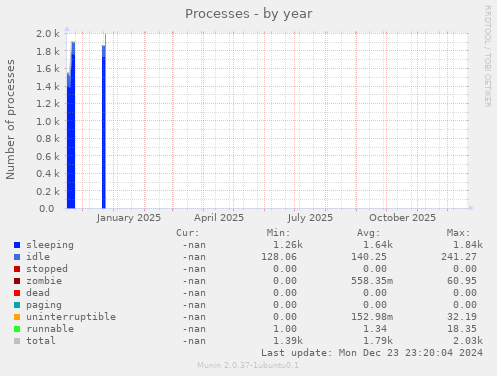This screenshot has height=376, width=497.
Task: Click the 'uninterruptible' legend label
Action: point(71,317)
